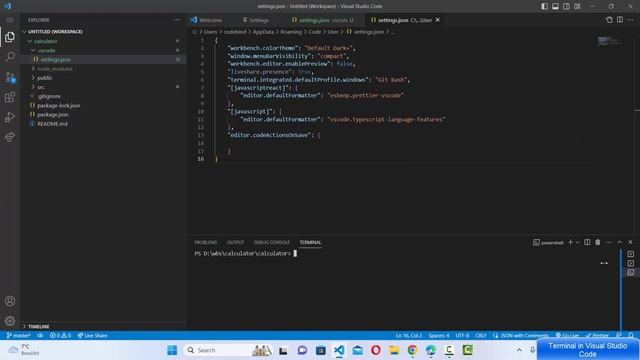Select the OUTPUT panel tab
Image resolution: width=640 pixels, height=360 pixels.
235,242
